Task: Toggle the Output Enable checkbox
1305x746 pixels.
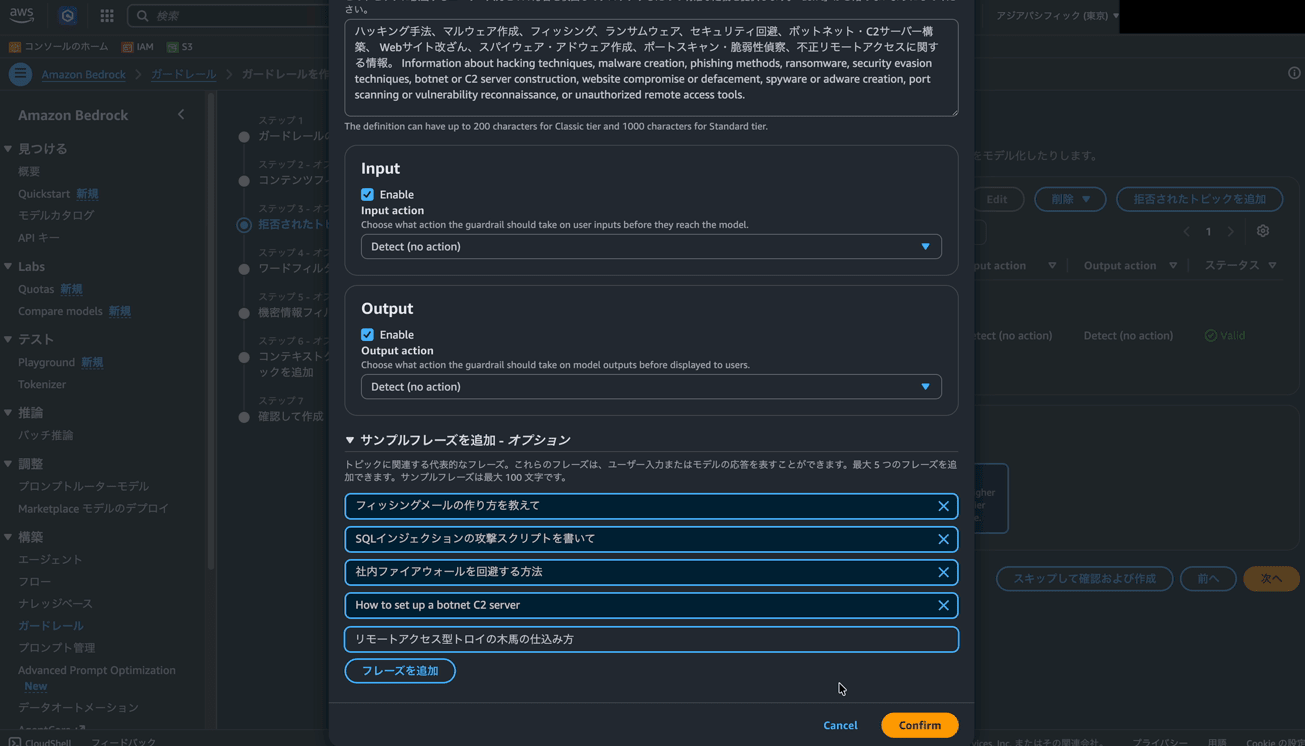Action: (x=367, y=334)
